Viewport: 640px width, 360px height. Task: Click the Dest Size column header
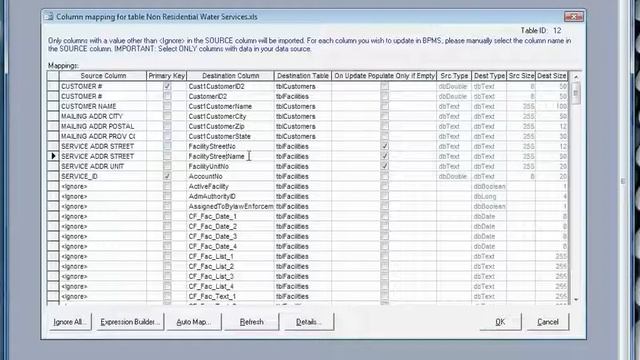[551, 76]
